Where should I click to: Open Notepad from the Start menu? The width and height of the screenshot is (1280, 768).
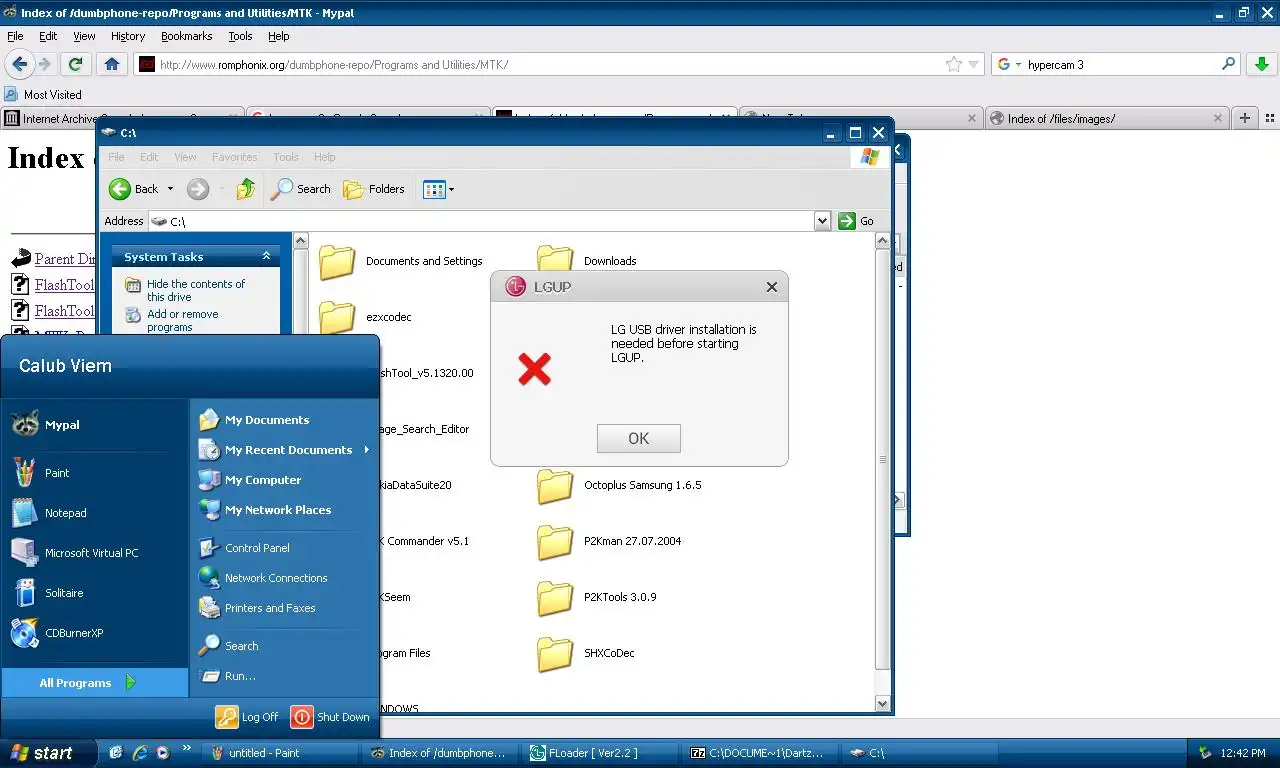pyautogui.click(x=95, y=513)
